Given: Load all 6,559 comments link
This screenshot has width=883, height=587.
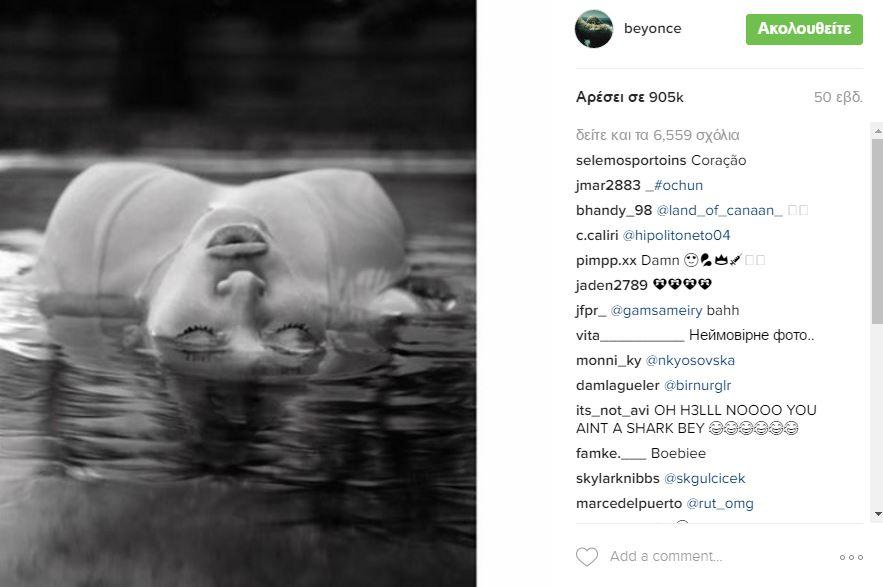Looking at the screenshot, I should 657,135.
